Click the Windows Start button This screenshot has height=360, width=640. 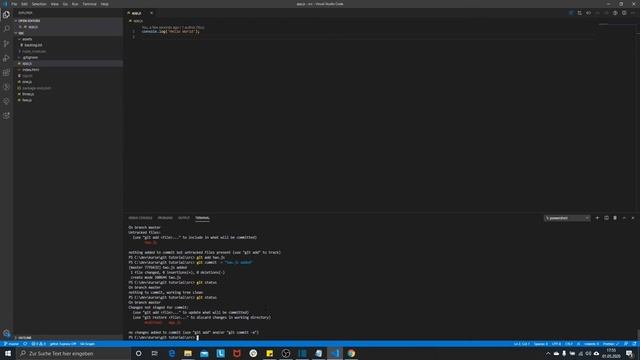coord(8,353)
